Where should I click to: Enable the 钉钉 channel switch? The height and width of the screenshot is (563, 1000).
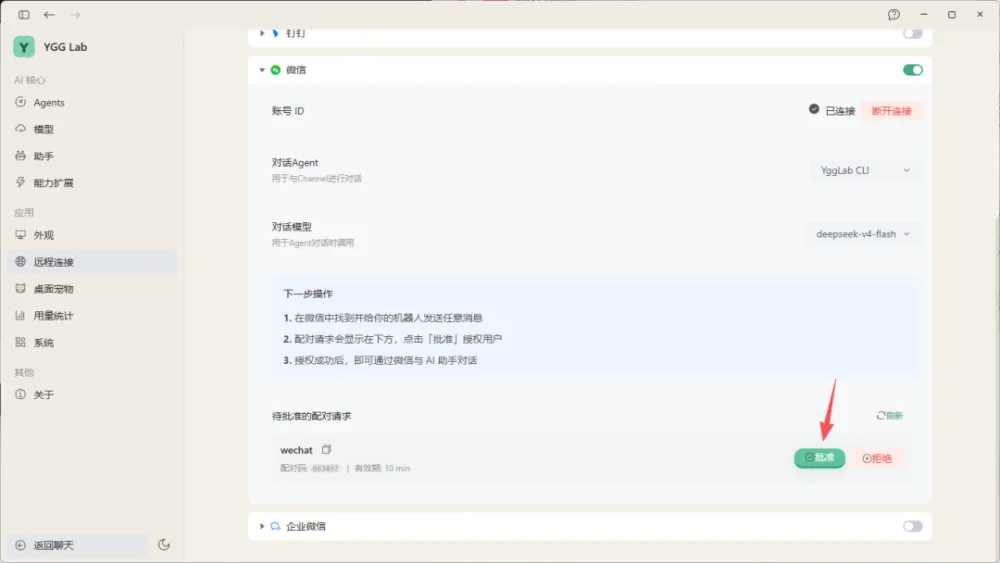tap(913, 33)
